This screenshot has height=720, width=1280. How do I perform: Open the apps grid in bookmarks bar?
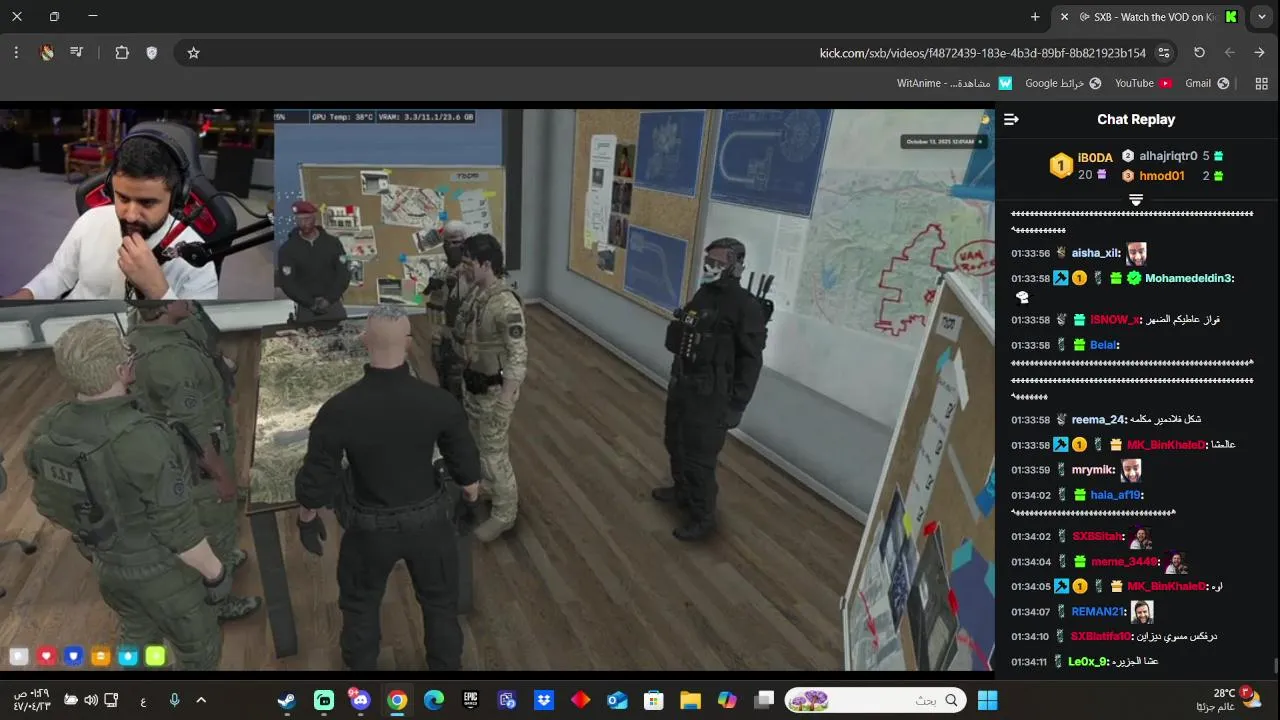(1261, 83)
